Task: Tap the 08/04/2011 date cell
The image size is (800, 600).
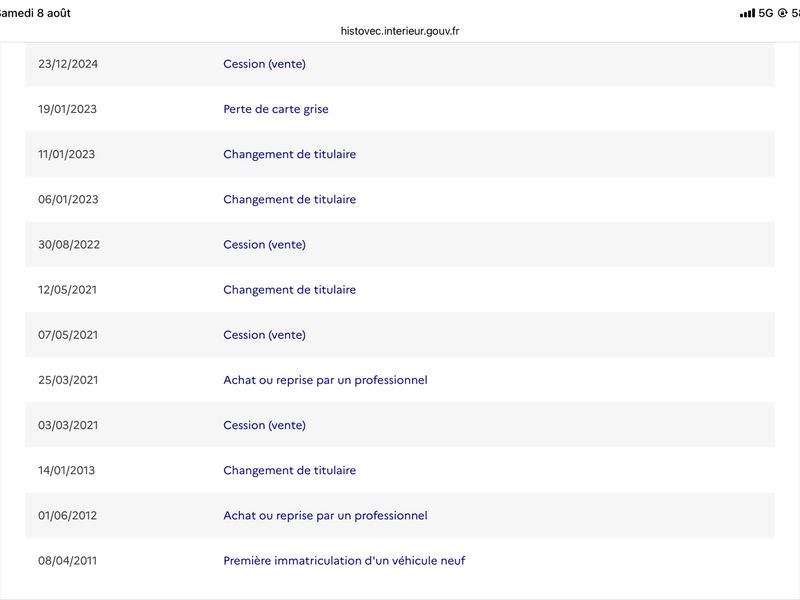Action: [x=67, y=561]
